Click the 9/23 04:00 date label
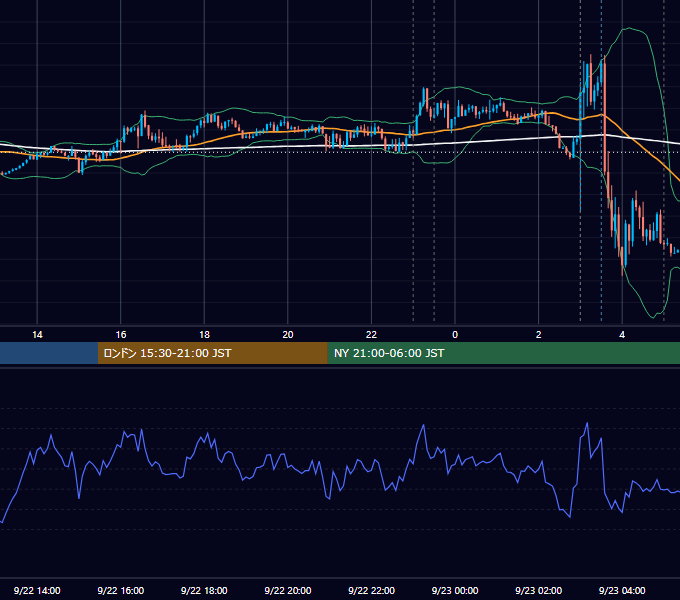This screenshot has width=680, height=600. tap(622, 590)
